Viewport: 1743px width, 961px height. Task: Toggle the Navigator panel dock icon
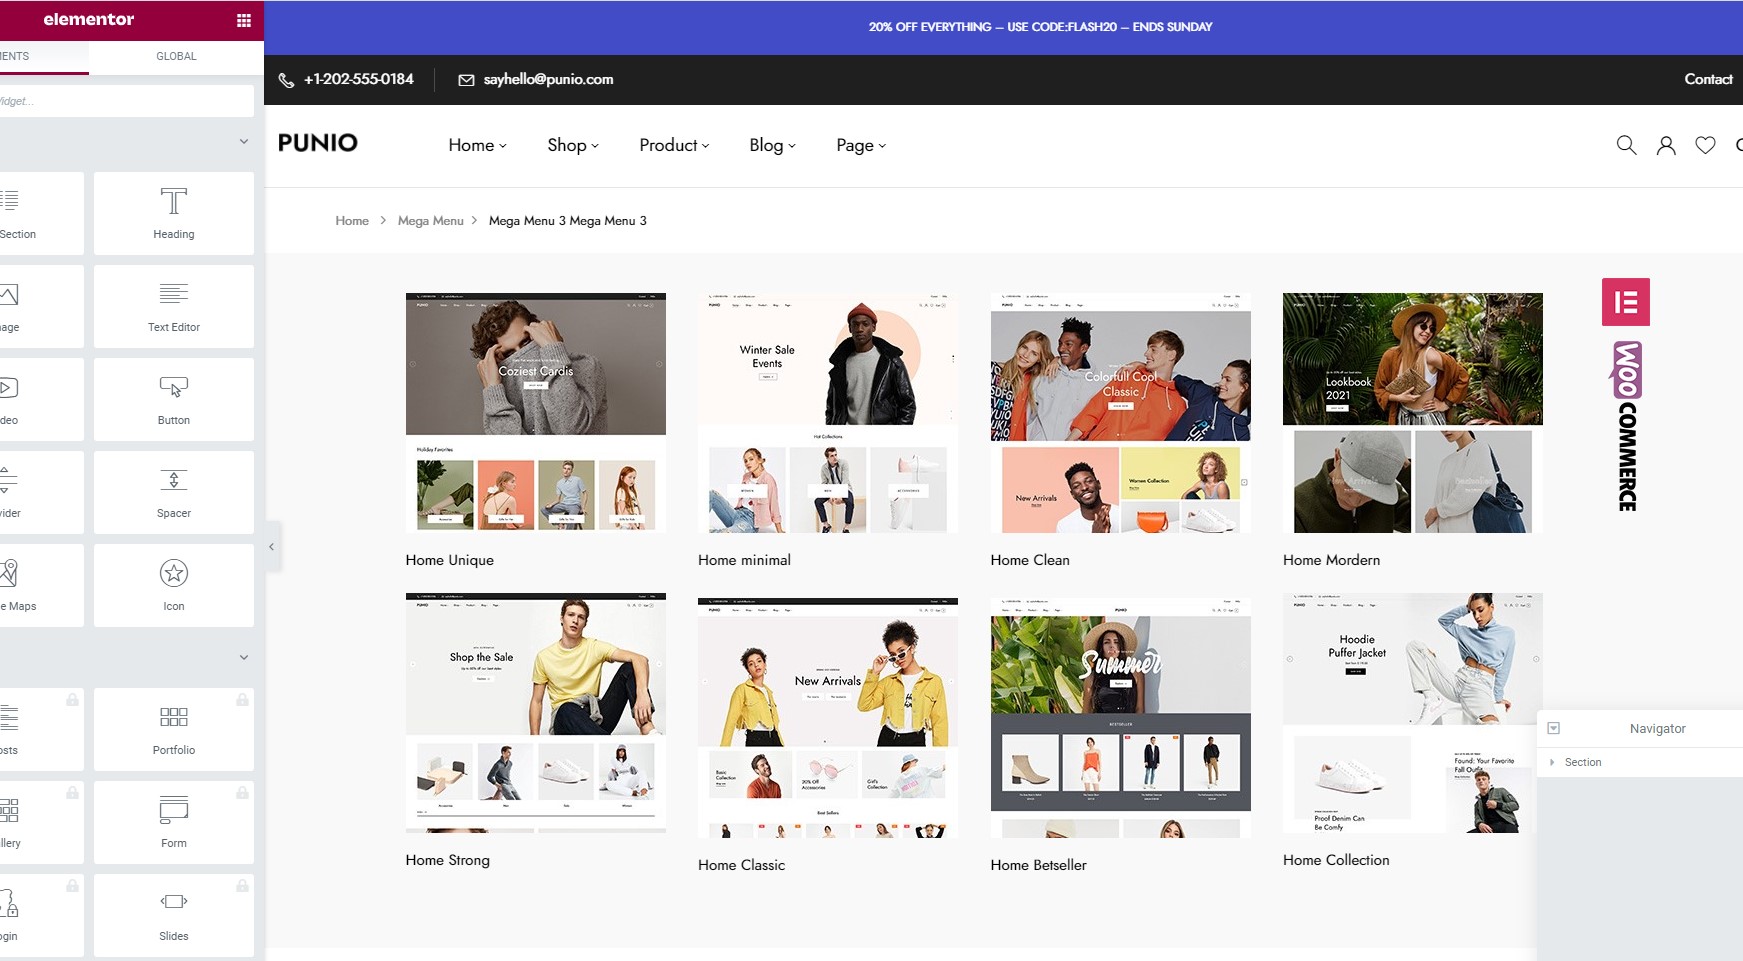[1553, 728]
